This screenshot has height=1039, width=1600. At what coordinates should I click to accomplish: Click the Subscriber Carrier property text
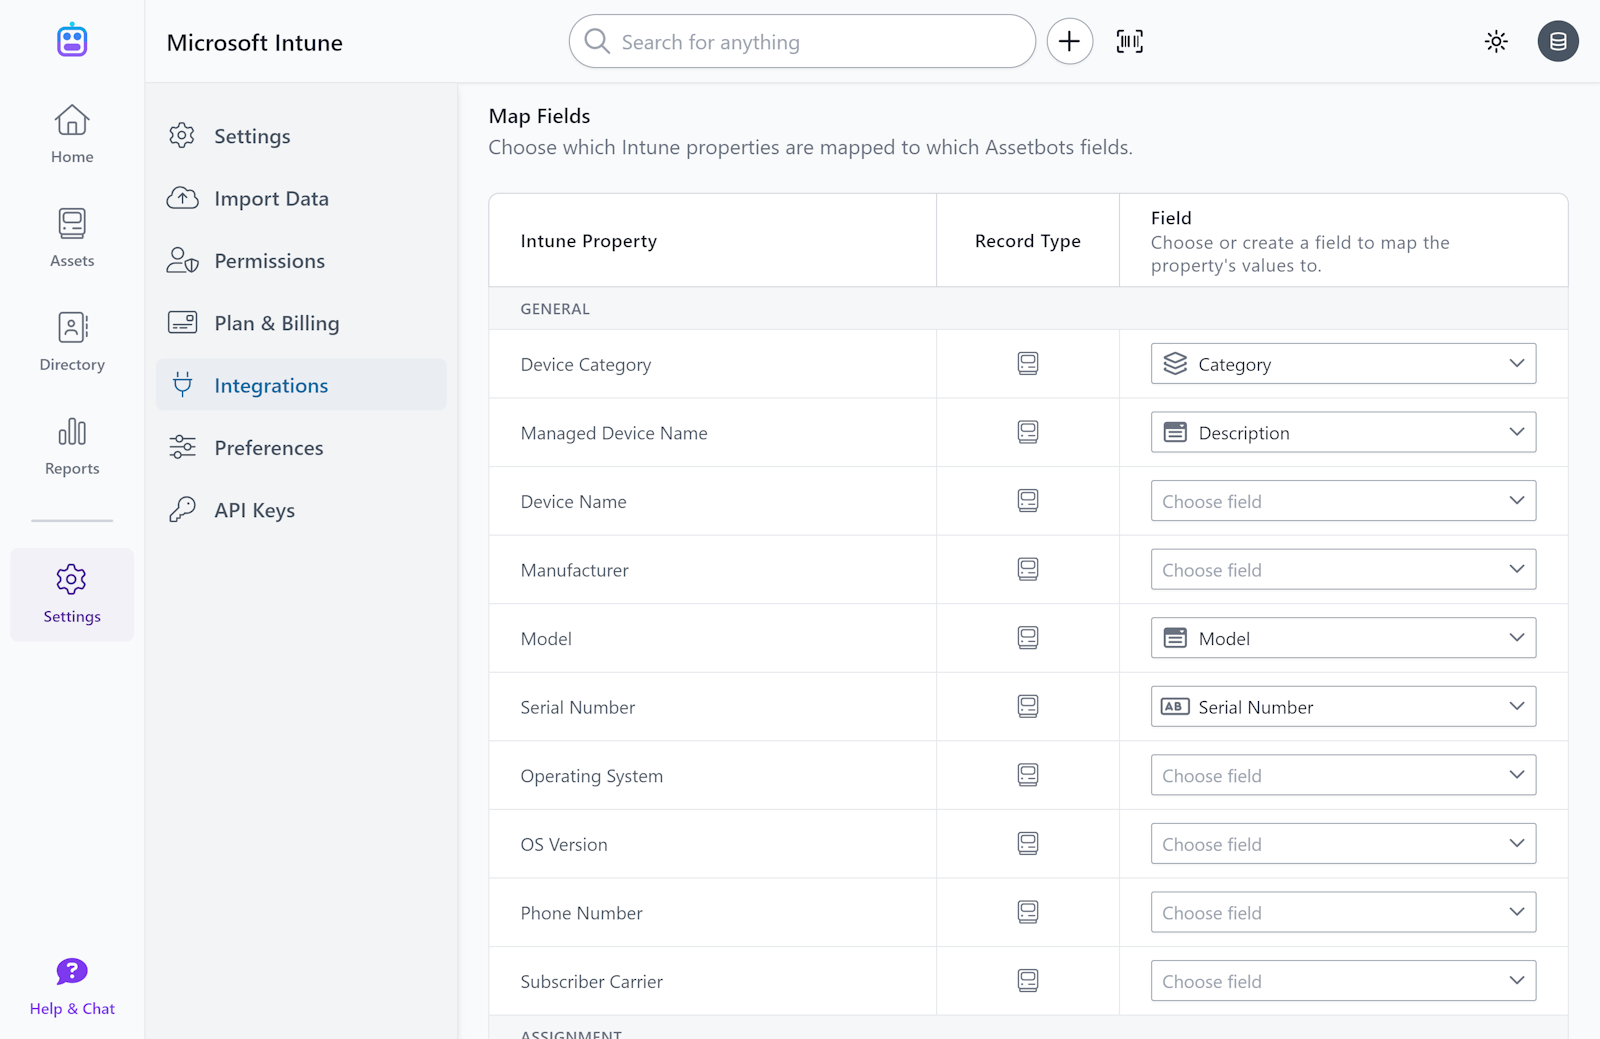(x=592, y=982)
